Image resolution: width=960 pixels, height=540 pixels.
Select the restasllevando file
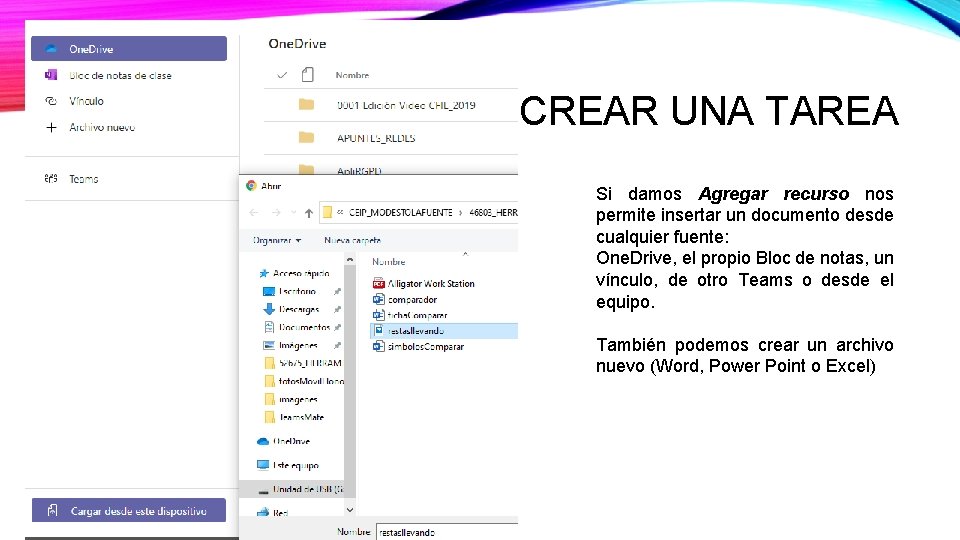(x=416, y=331)
